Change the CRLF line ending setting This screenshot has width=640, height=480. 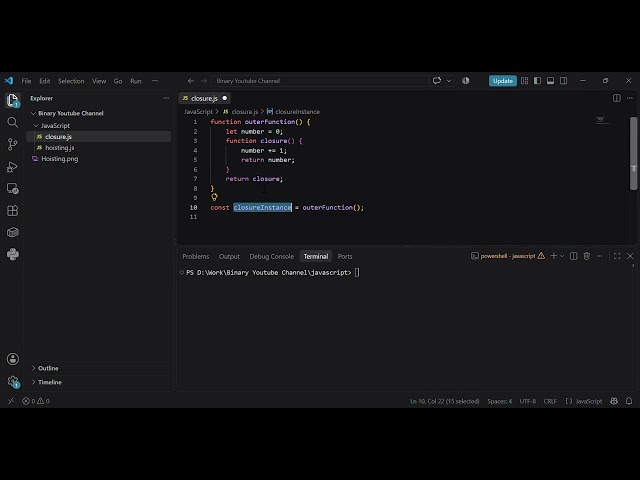[x=550, y=401]
